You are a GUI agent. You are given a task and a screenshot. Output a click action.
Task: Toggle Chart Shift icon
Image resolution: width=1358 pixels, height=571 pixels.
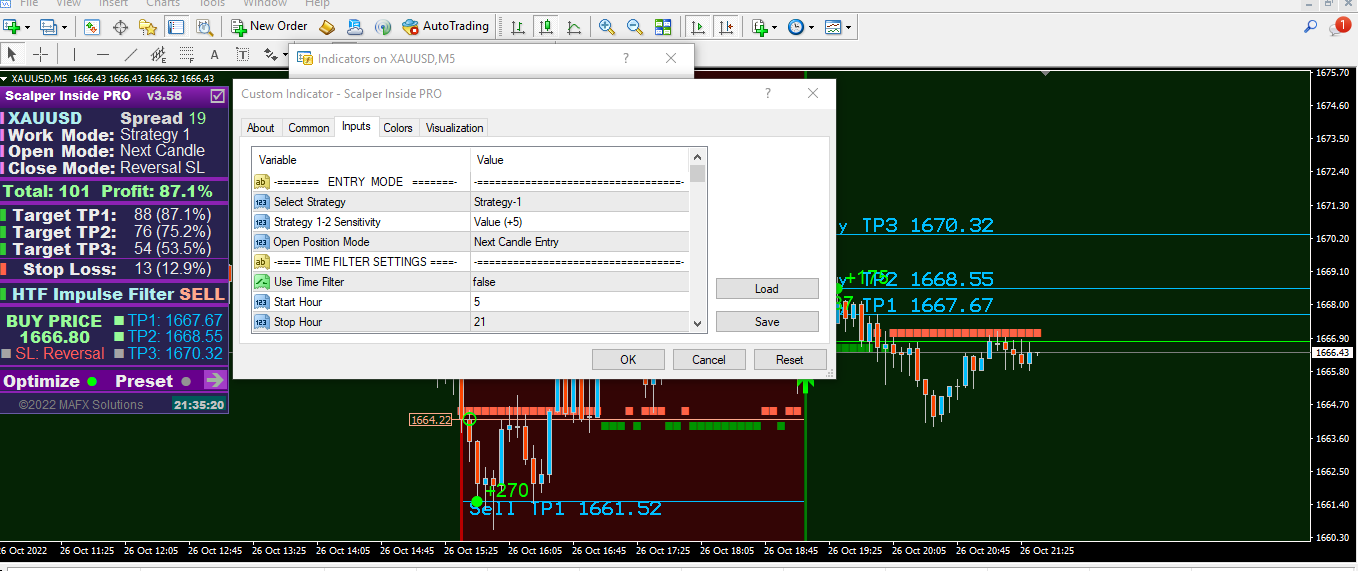tap(726, 27)
